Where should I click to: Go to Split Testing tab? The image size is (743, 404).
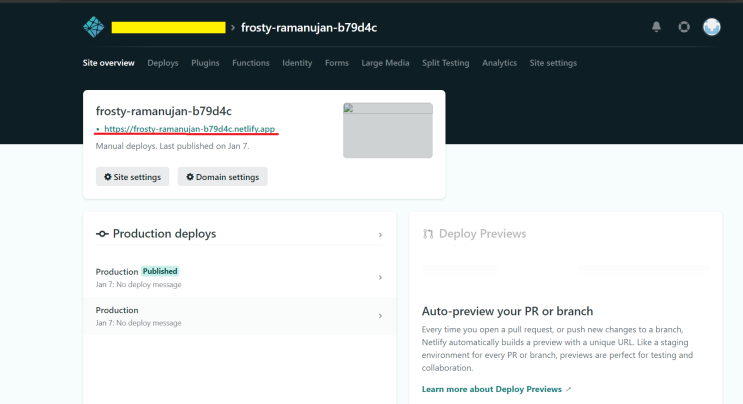click(x=445, y=63)
